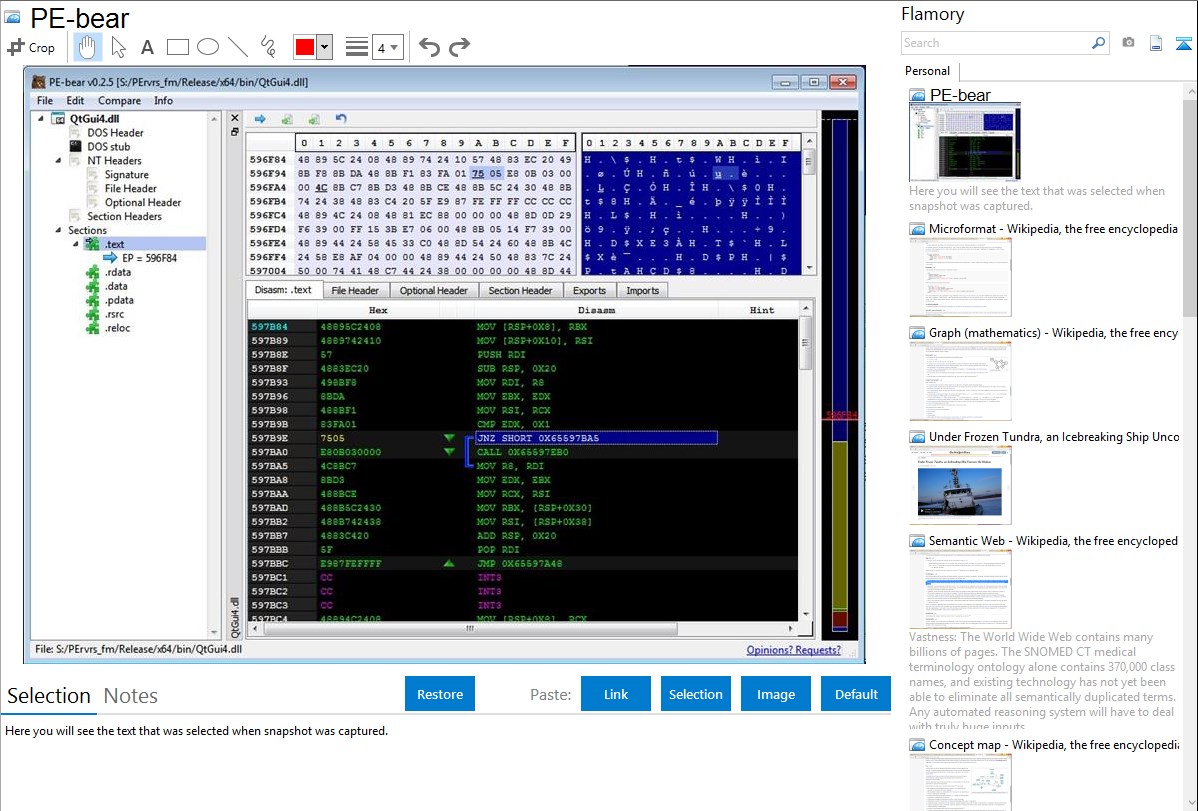Click the page document icon in Flamory header
Image resolution: width=1198 pixels, height=811 pixels.
point(1156,43)
